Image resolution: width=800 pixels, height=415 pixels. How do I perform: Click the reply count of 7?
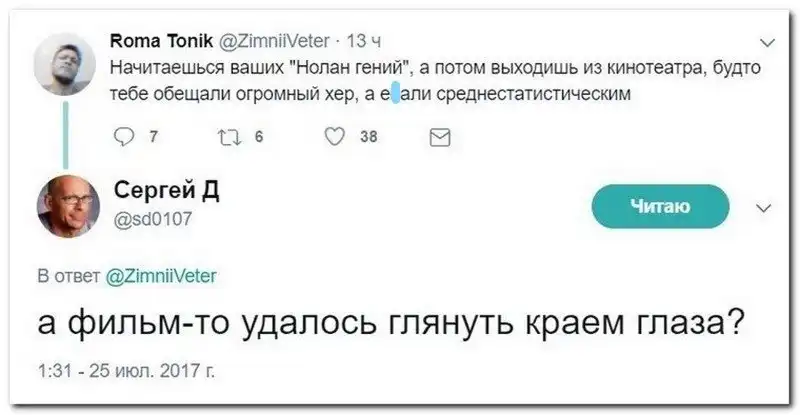(x=151, y=139)
